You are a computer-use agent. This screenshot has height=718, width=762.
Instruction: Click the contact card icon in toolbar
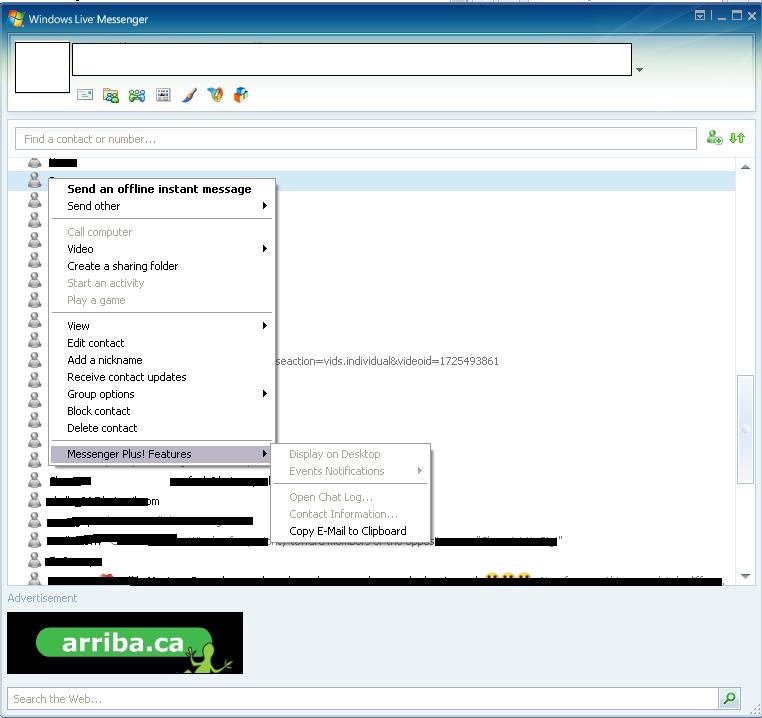tap(163, 95)
